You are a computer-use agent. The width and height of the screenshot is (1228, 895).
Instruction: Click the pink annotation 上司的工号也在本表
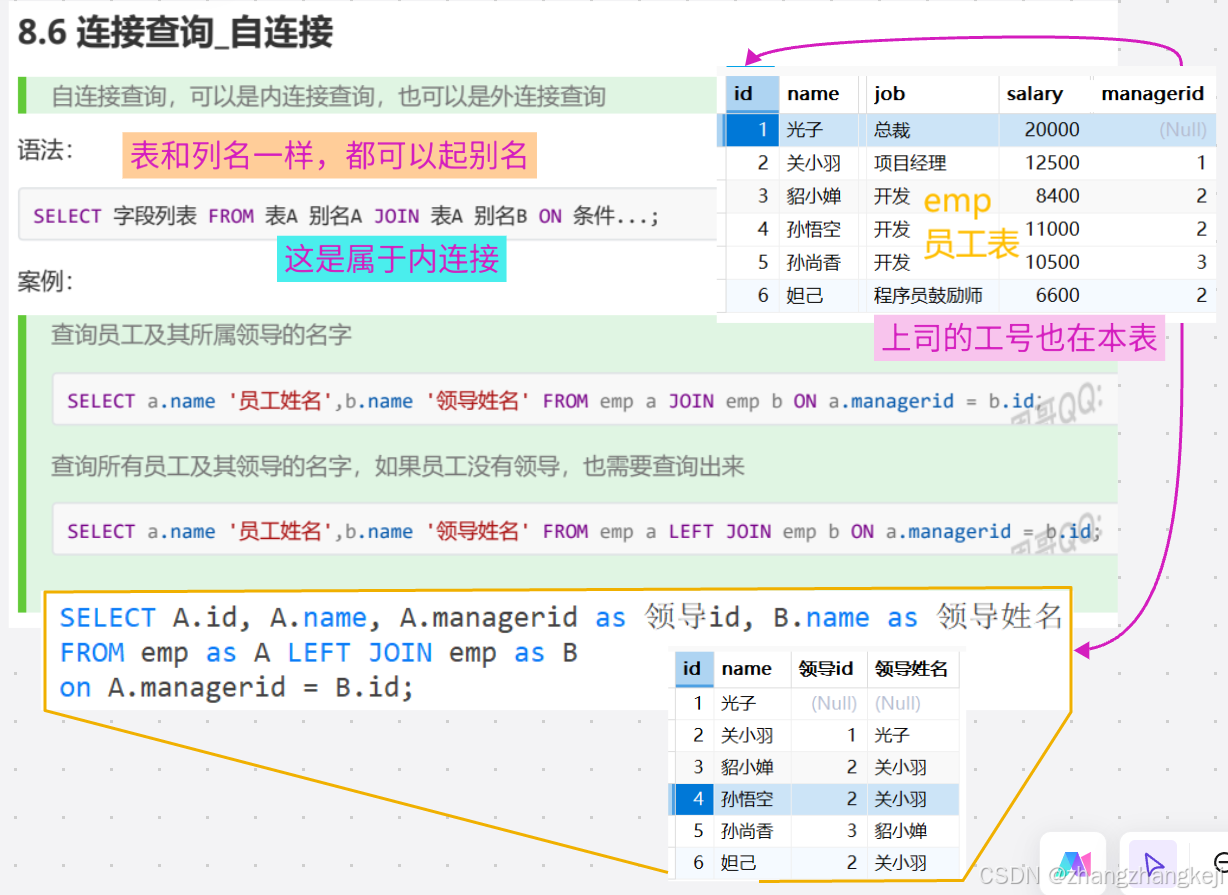click(1017, 340)
